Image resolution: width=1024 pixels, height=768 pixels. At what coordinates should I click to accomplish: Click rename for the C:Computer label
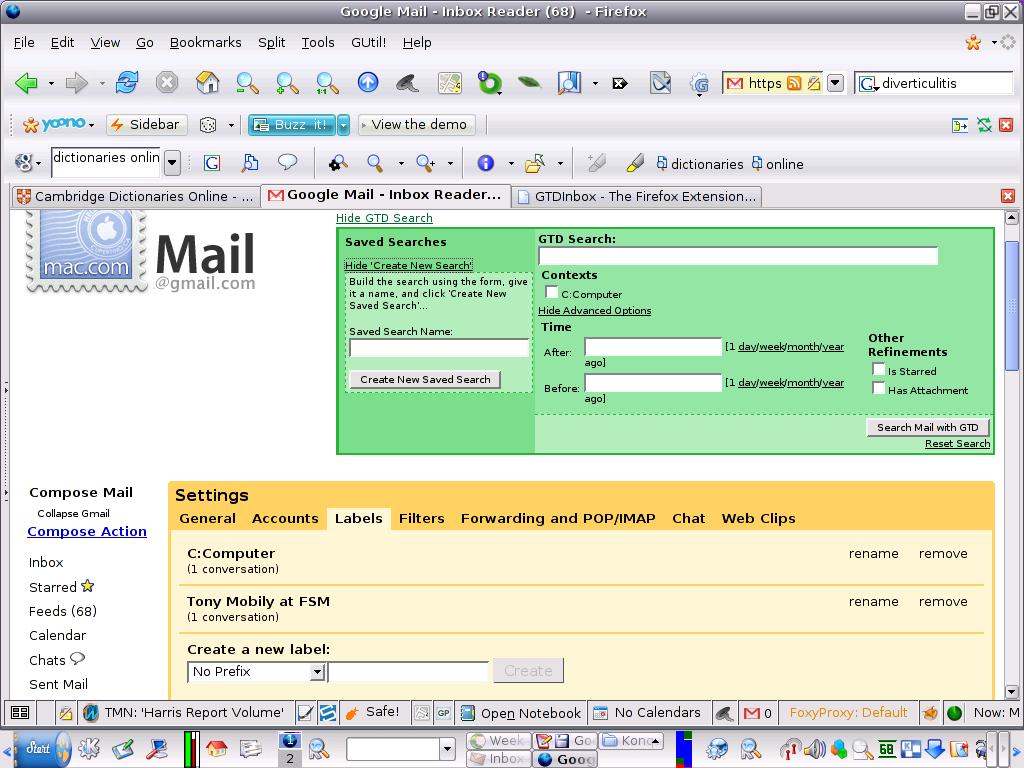873,553
